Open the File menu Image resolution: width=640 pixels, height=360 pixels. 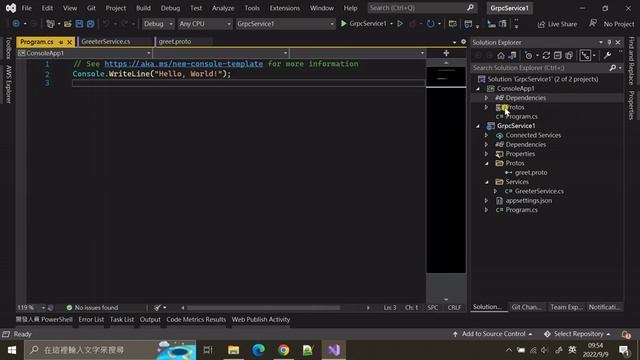pyautogui.click(x=27, y=8)
